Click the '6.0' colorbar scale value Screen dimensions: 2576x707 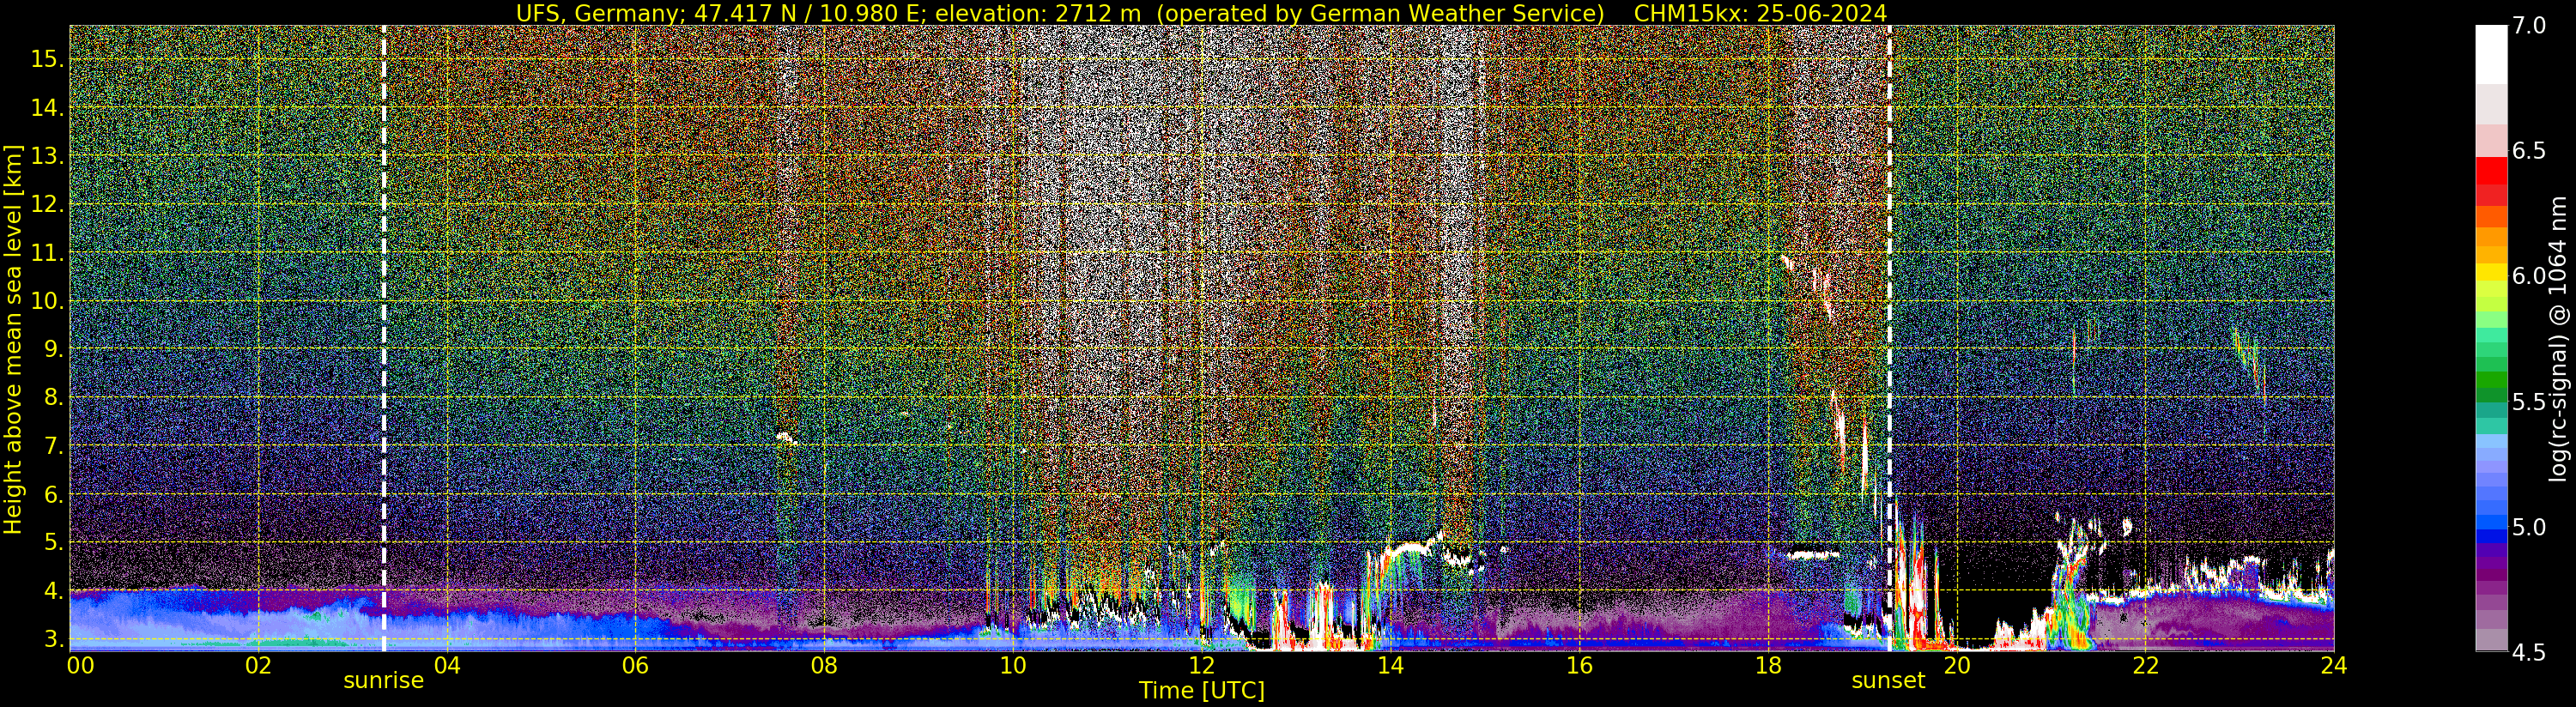[2529, 276]
